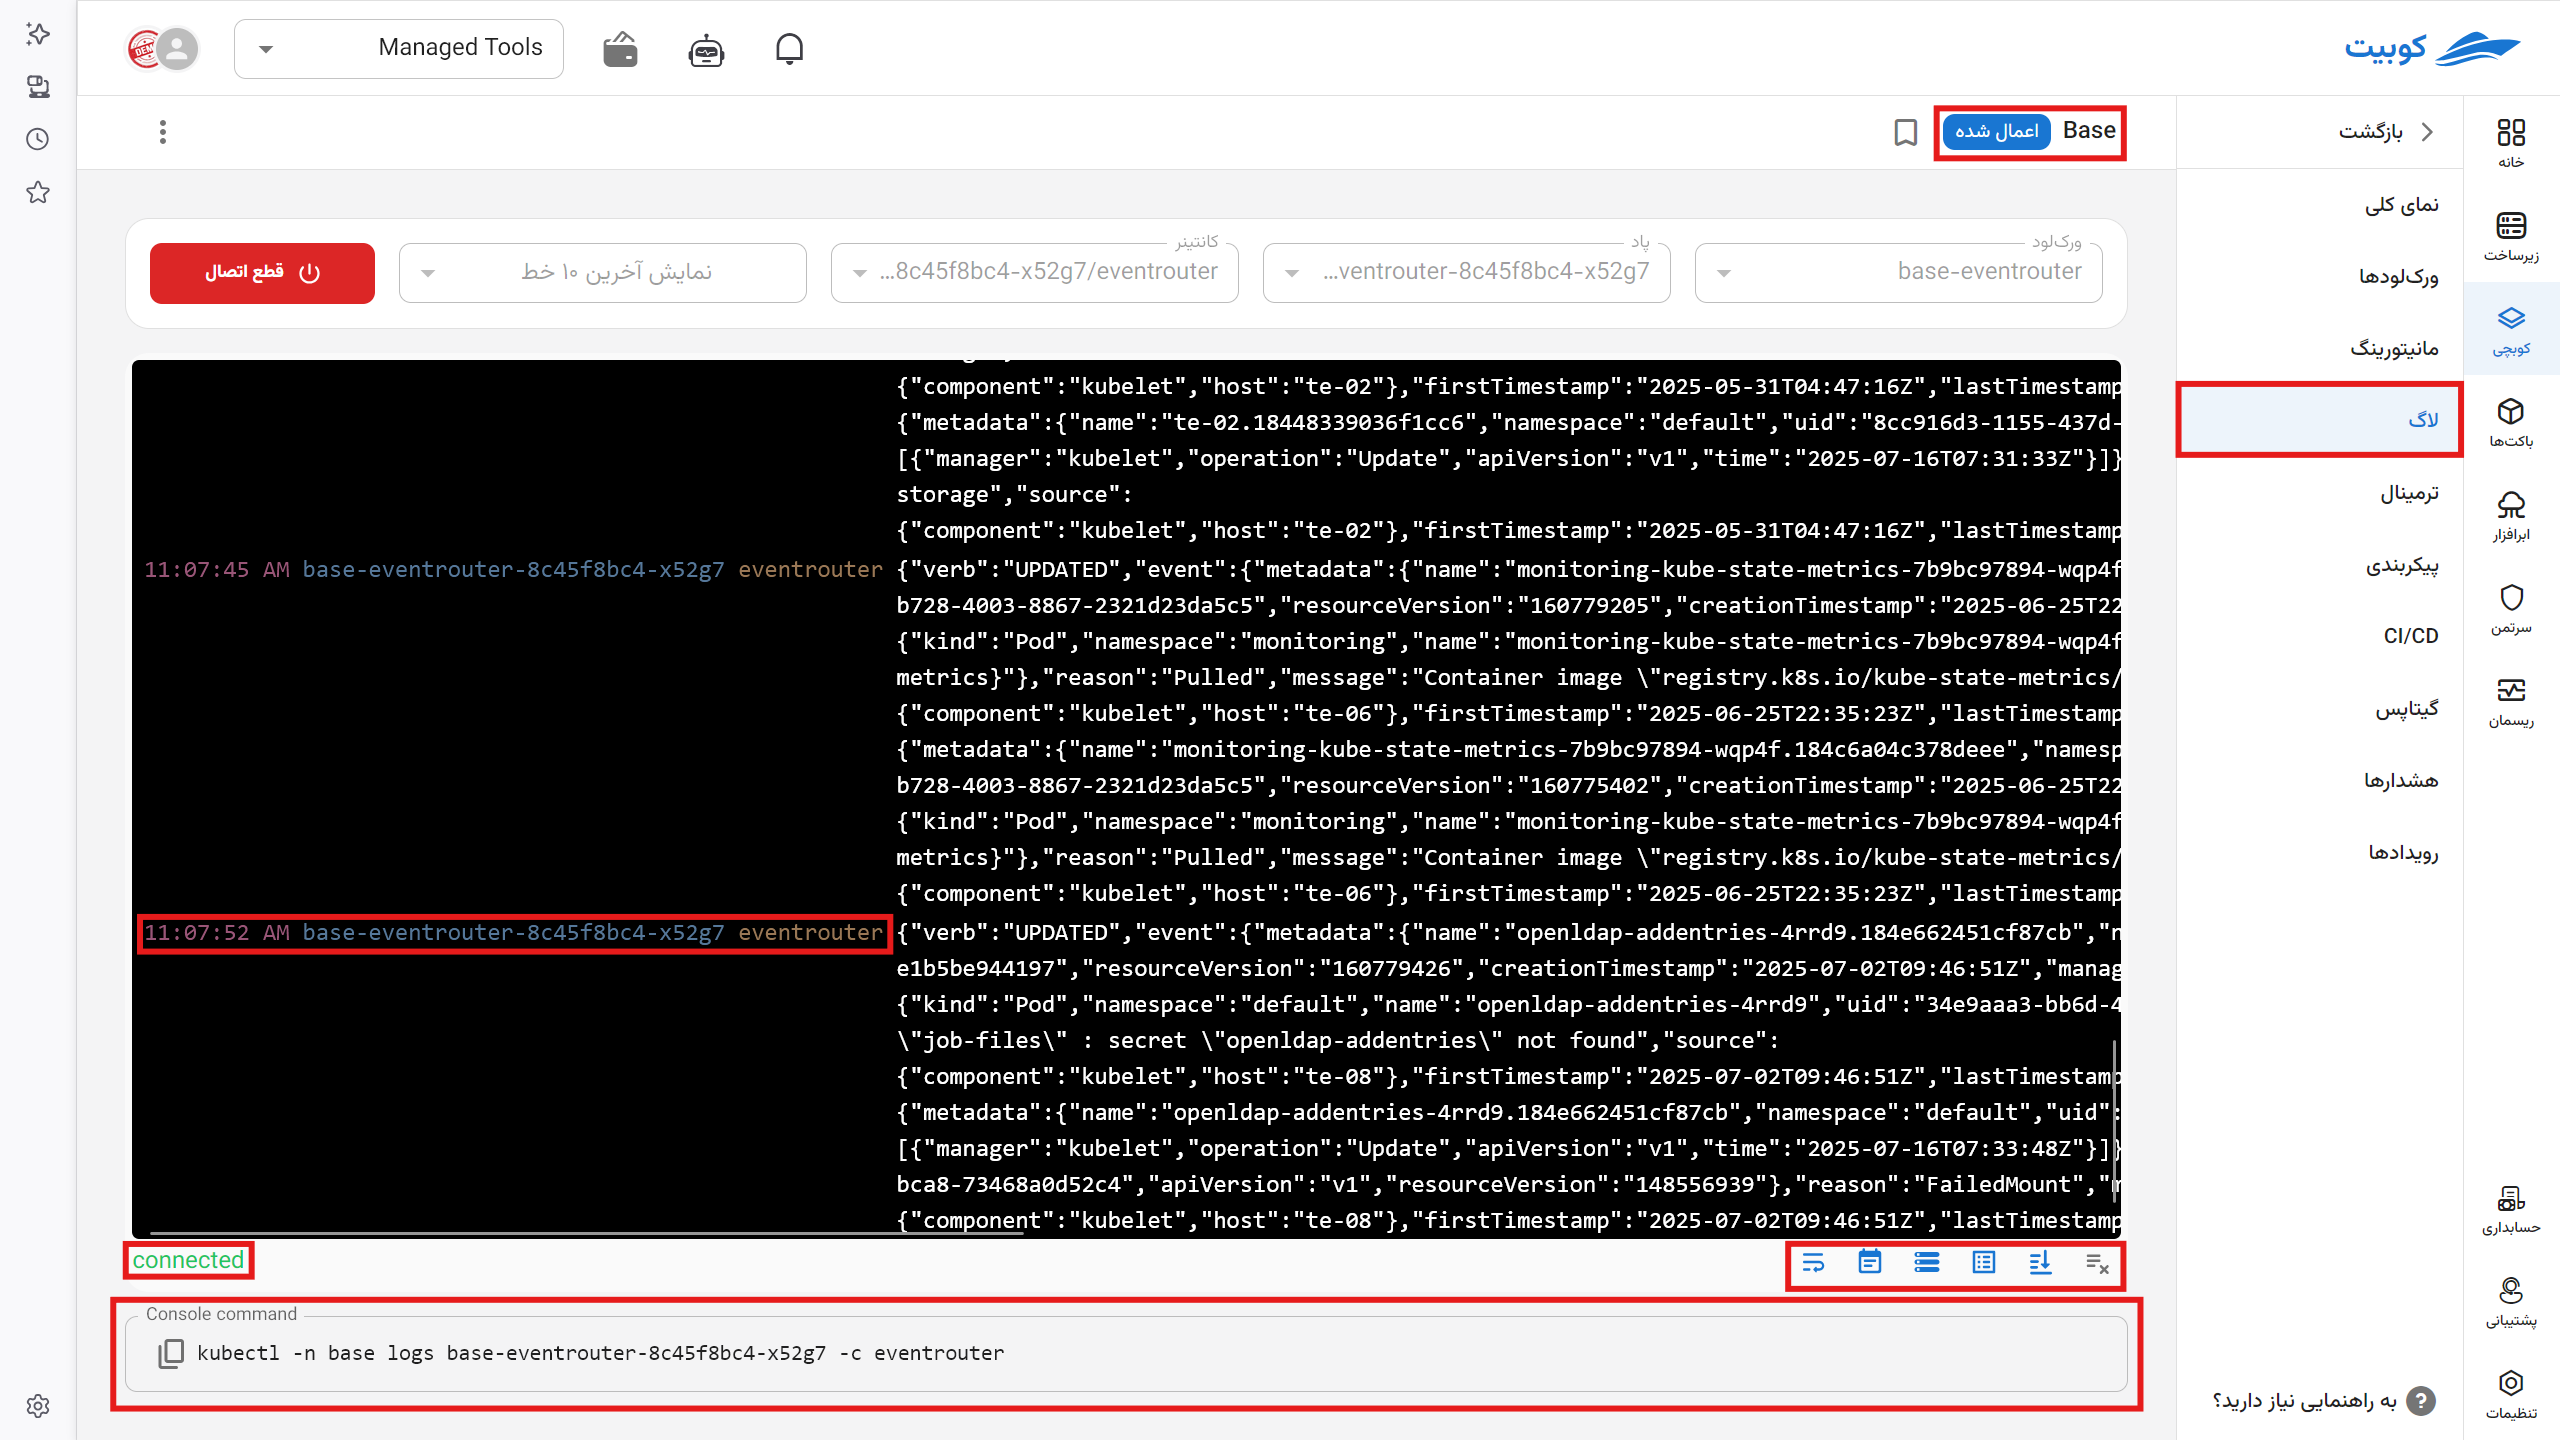Click the disconnect (قطع اتصال) button
The height and width of the screenshot is (1440, 2560).
click(x=262, y=273)
